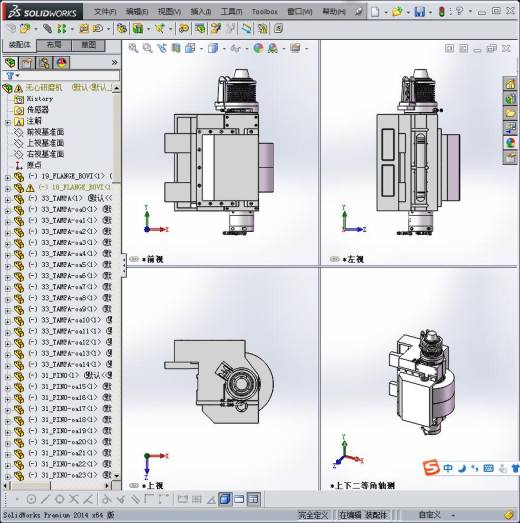
Task: Switch to the 布局 tab
Action: 54,45
